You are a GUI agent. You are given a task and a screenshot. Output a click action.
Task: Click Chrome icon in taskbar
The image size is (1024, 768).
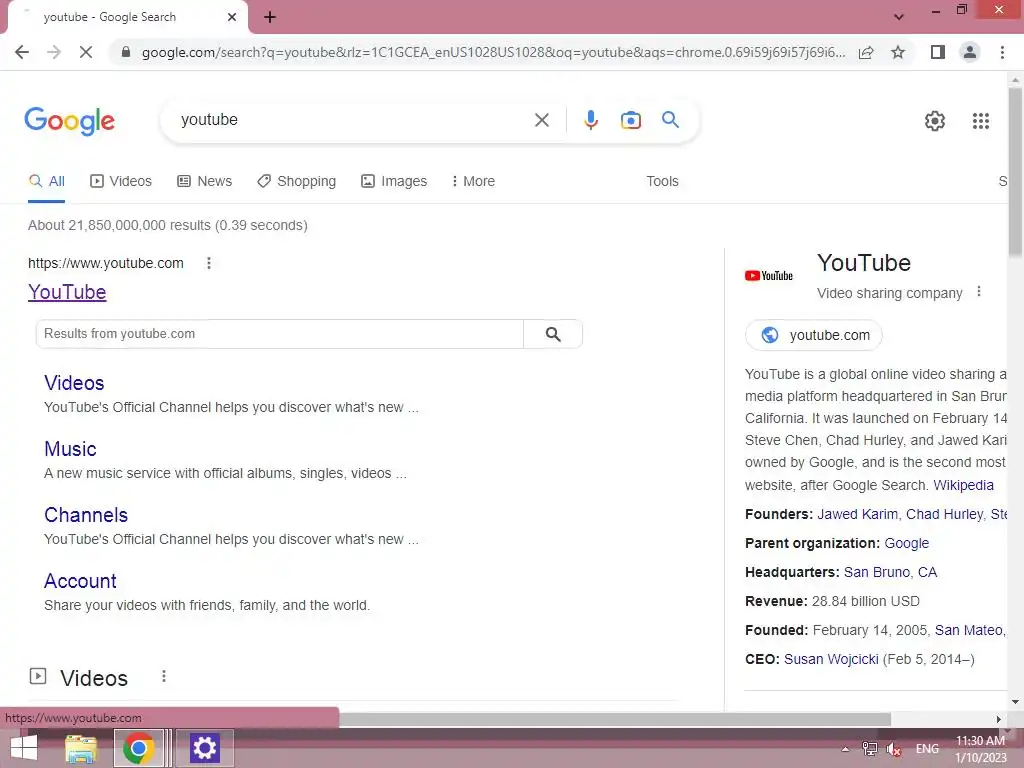click(138, 748)
